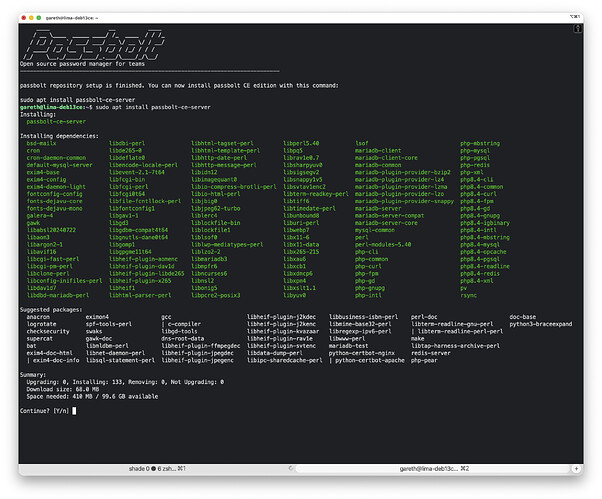This screenshot has width=602, height=499.
Task: Add a new terminal tab with plus button
Action: click(576, 469)
